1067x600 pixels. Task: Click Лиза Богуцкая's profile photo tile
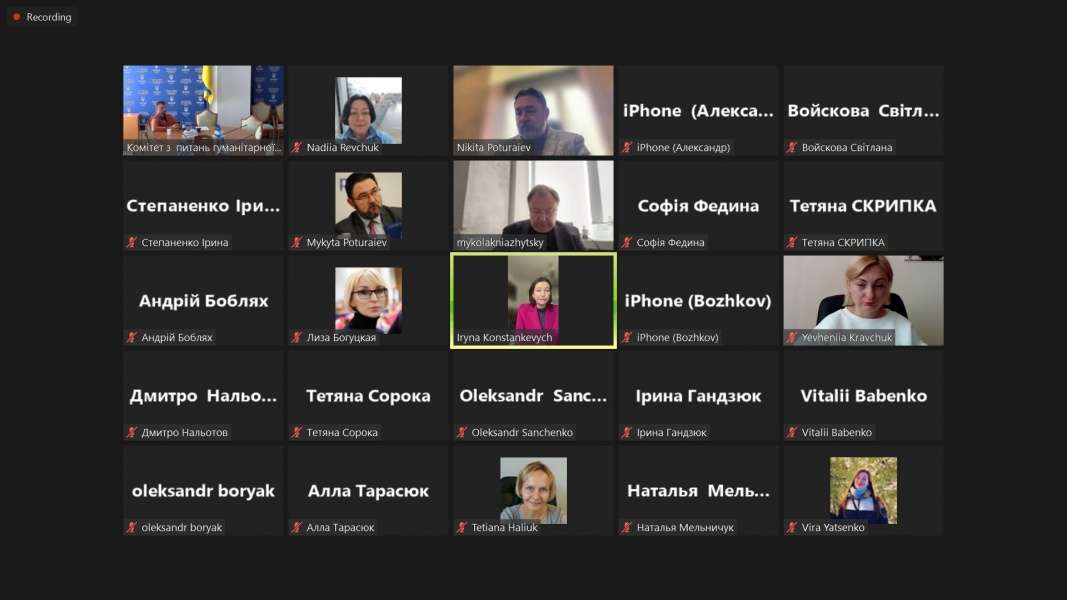[x=368, y=299]
